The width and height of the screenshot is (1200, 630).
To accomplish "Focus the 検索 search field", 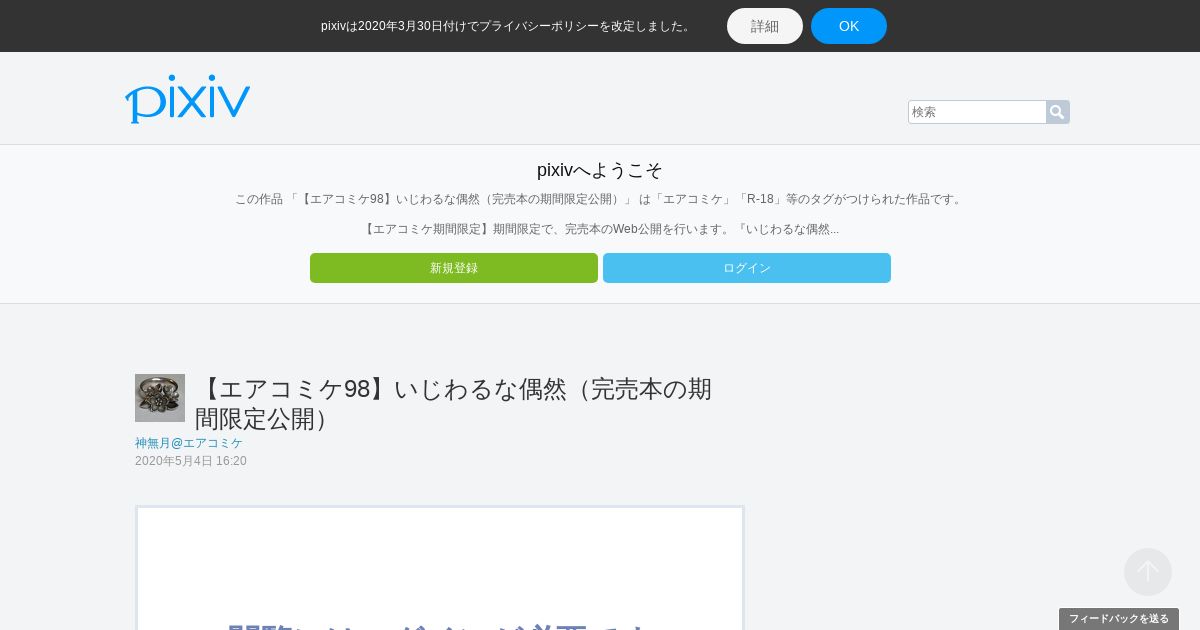I will click(x=977, y=112).
